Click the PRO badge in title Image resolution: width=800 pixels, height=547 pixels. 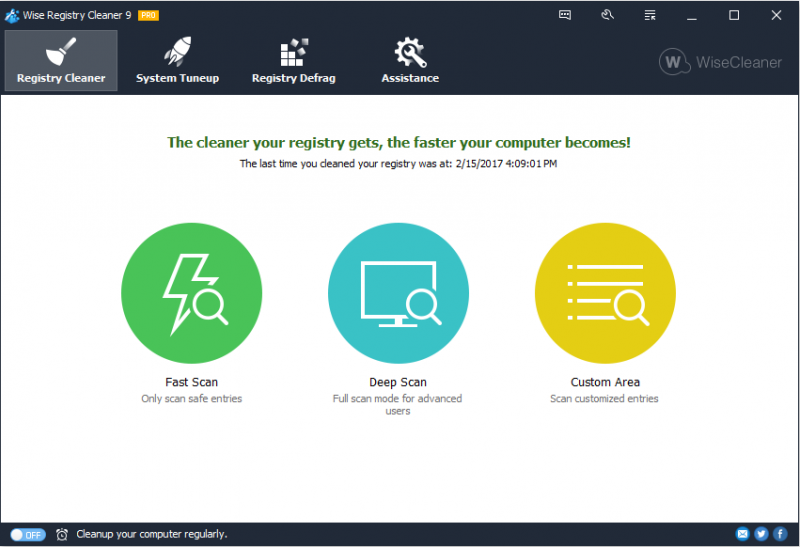pos(148,15)
